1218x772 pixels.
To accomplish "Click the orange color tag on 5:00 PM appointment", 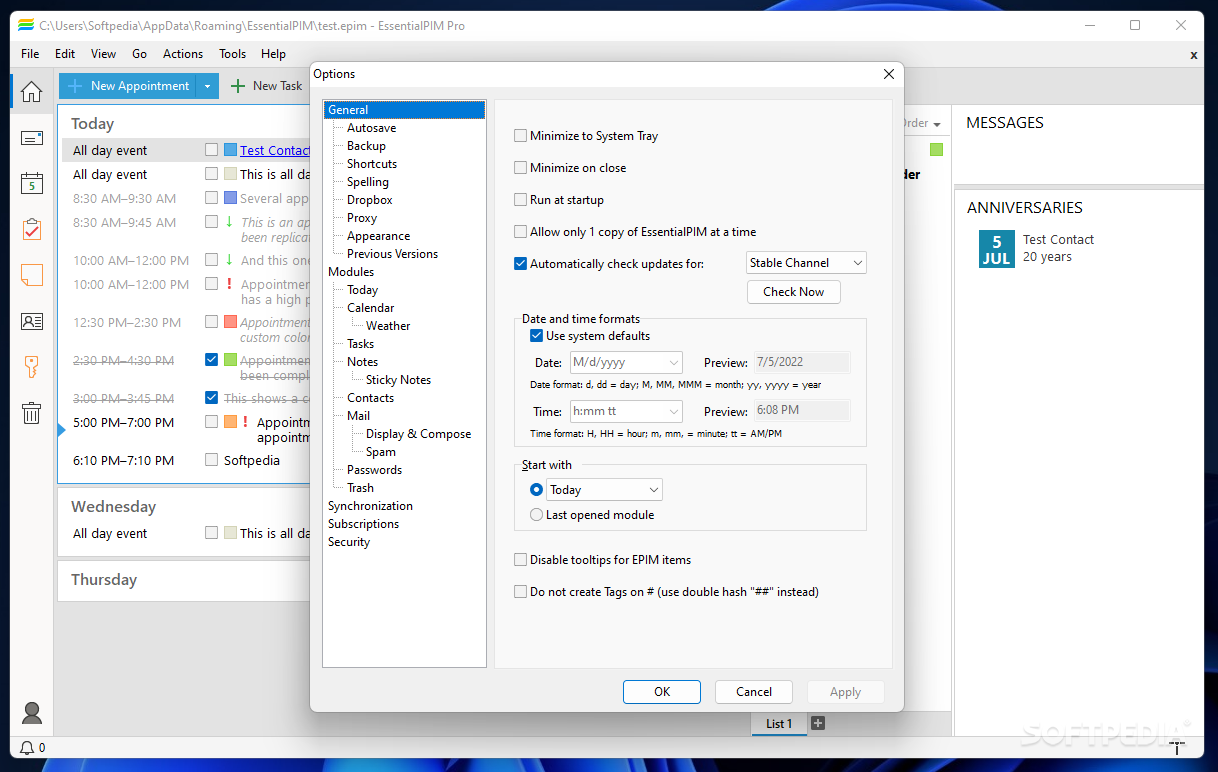I will tap(231, 422).
